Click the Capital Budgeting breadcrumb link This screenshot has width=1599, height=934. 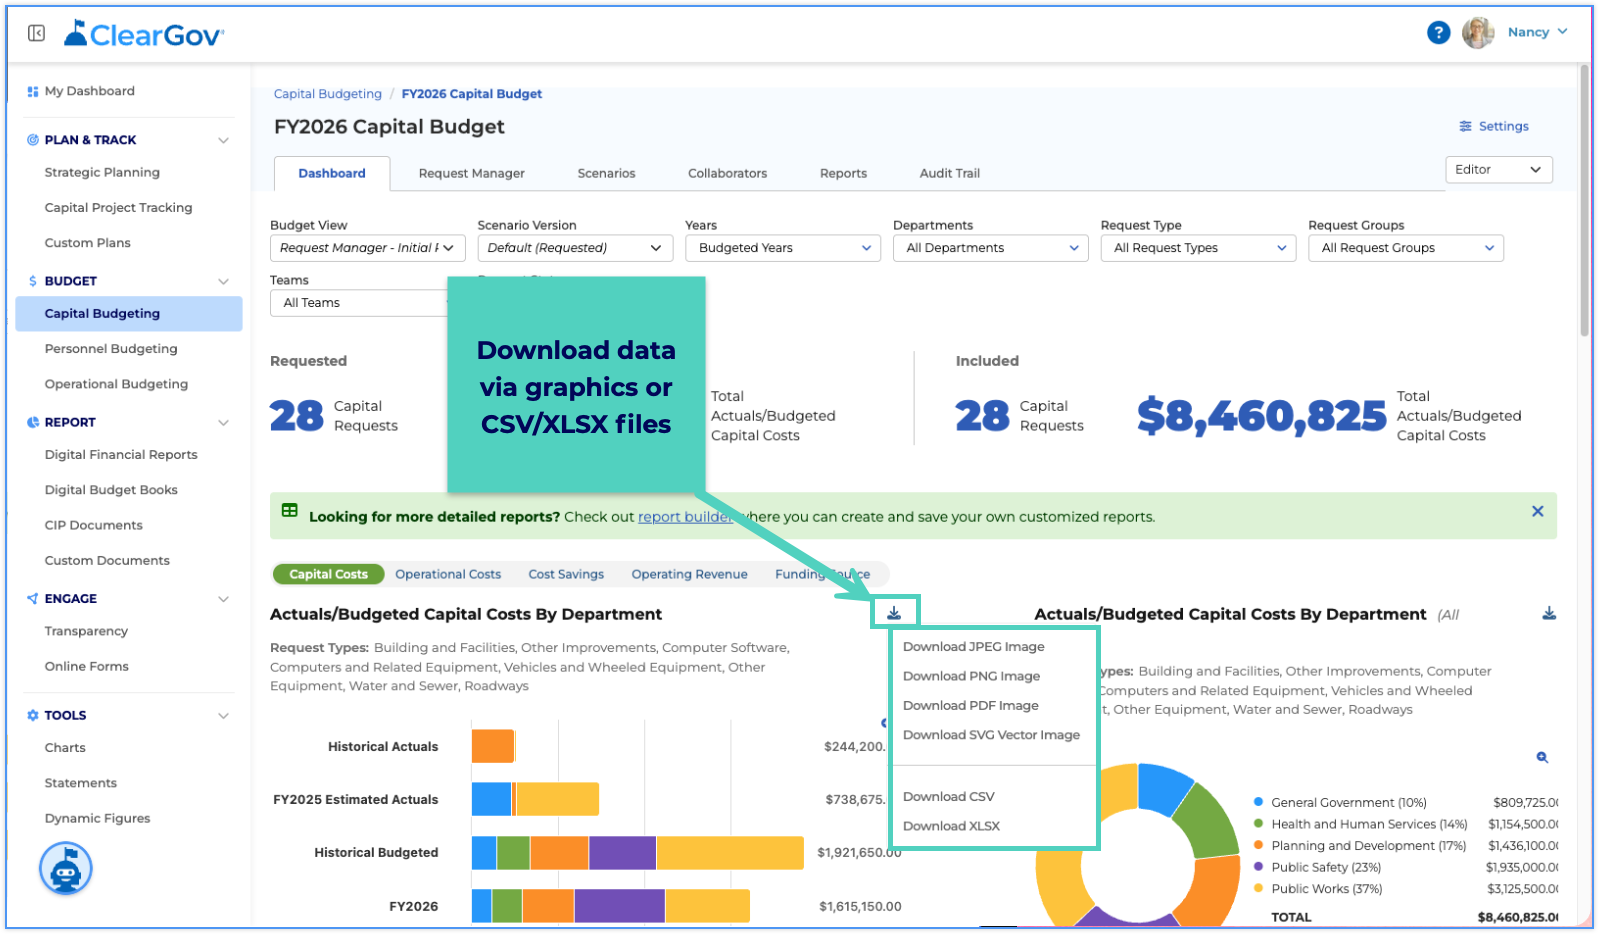(328, 94)
